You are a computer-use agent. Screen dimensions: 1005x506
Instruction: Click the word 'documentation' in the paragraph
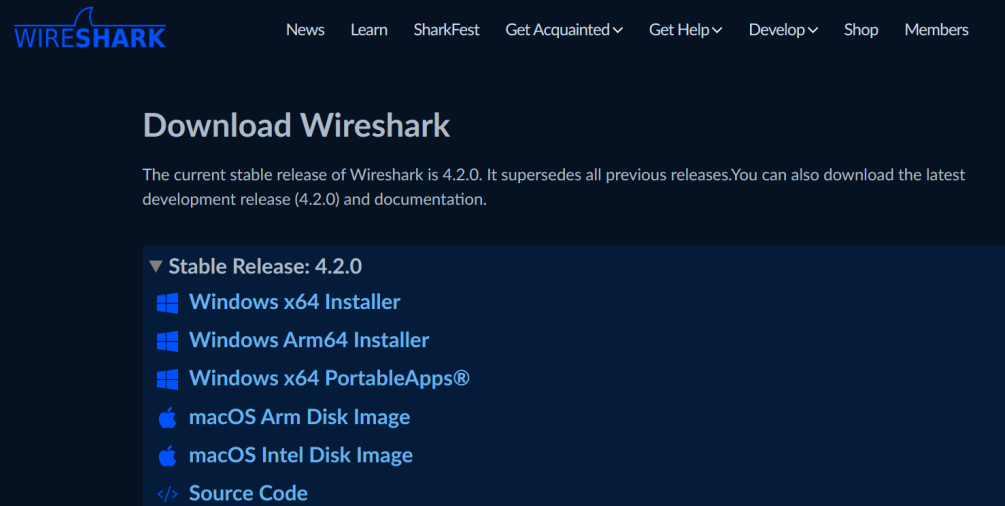[x=429, y=199]
